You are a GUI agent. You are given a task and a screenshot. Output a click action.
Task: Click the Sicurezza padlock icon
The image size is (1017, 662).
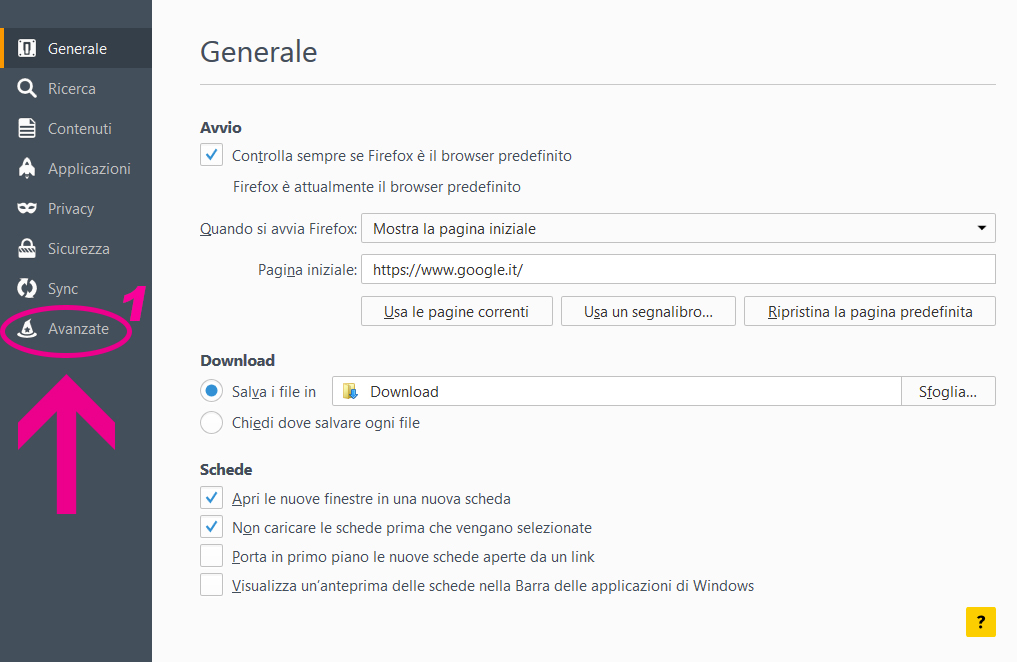27,248
